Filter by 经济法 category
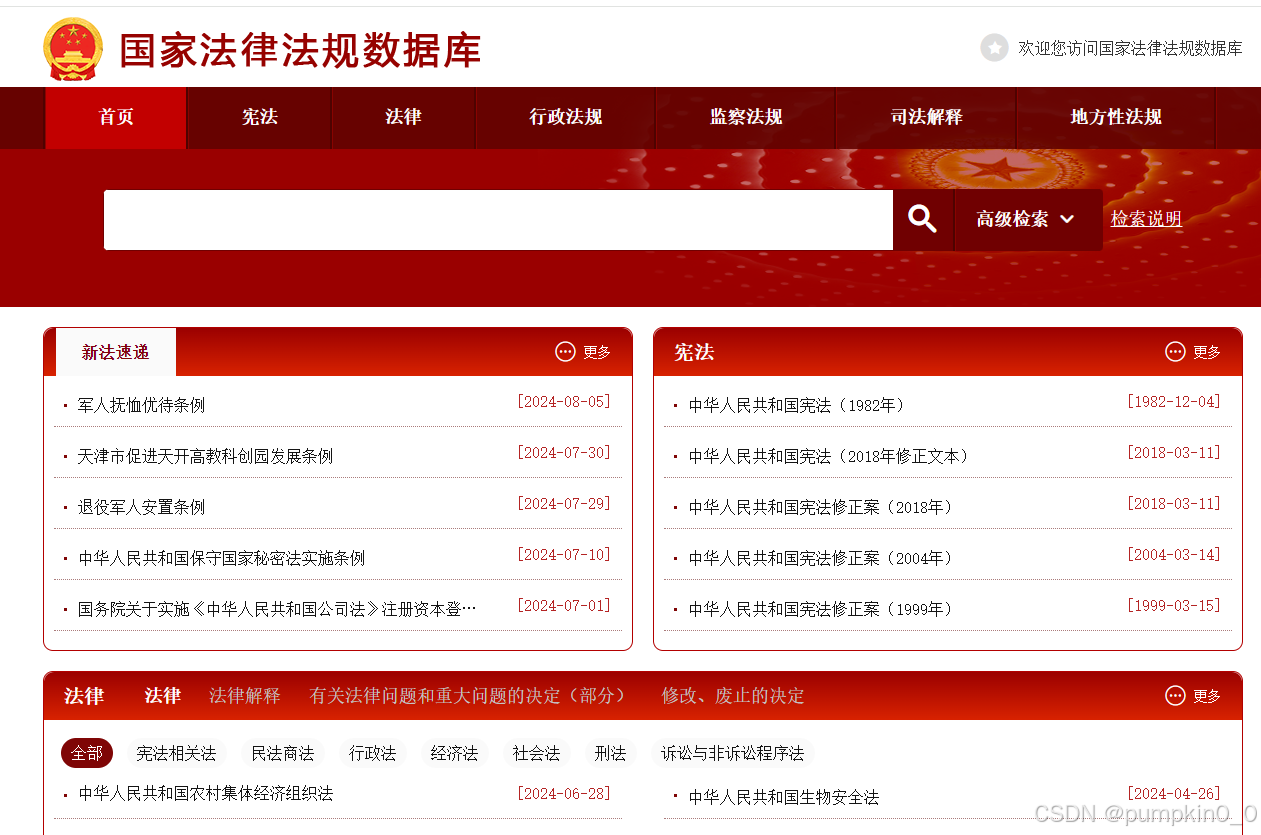Image resolution: width=1261 pixels, height=835 pixels. pos(455,753)
